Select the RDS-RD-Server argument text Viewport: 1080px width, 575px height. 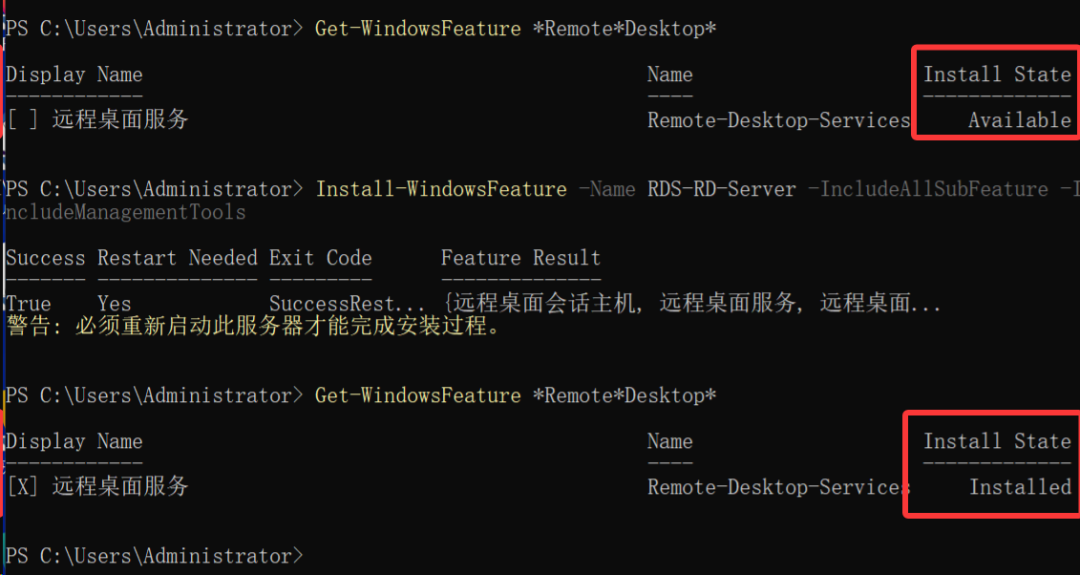click(722, 189)
